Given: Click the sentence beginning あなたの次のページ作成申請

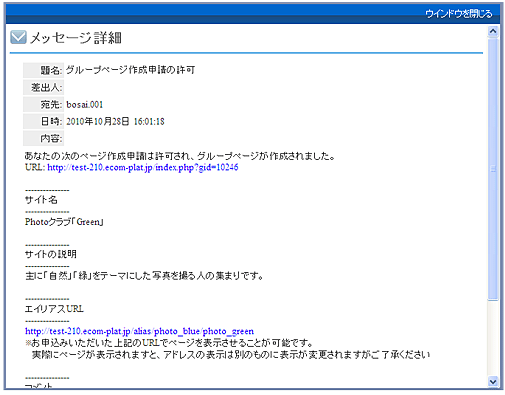Looking at the screenshot, I should [180, 156].
